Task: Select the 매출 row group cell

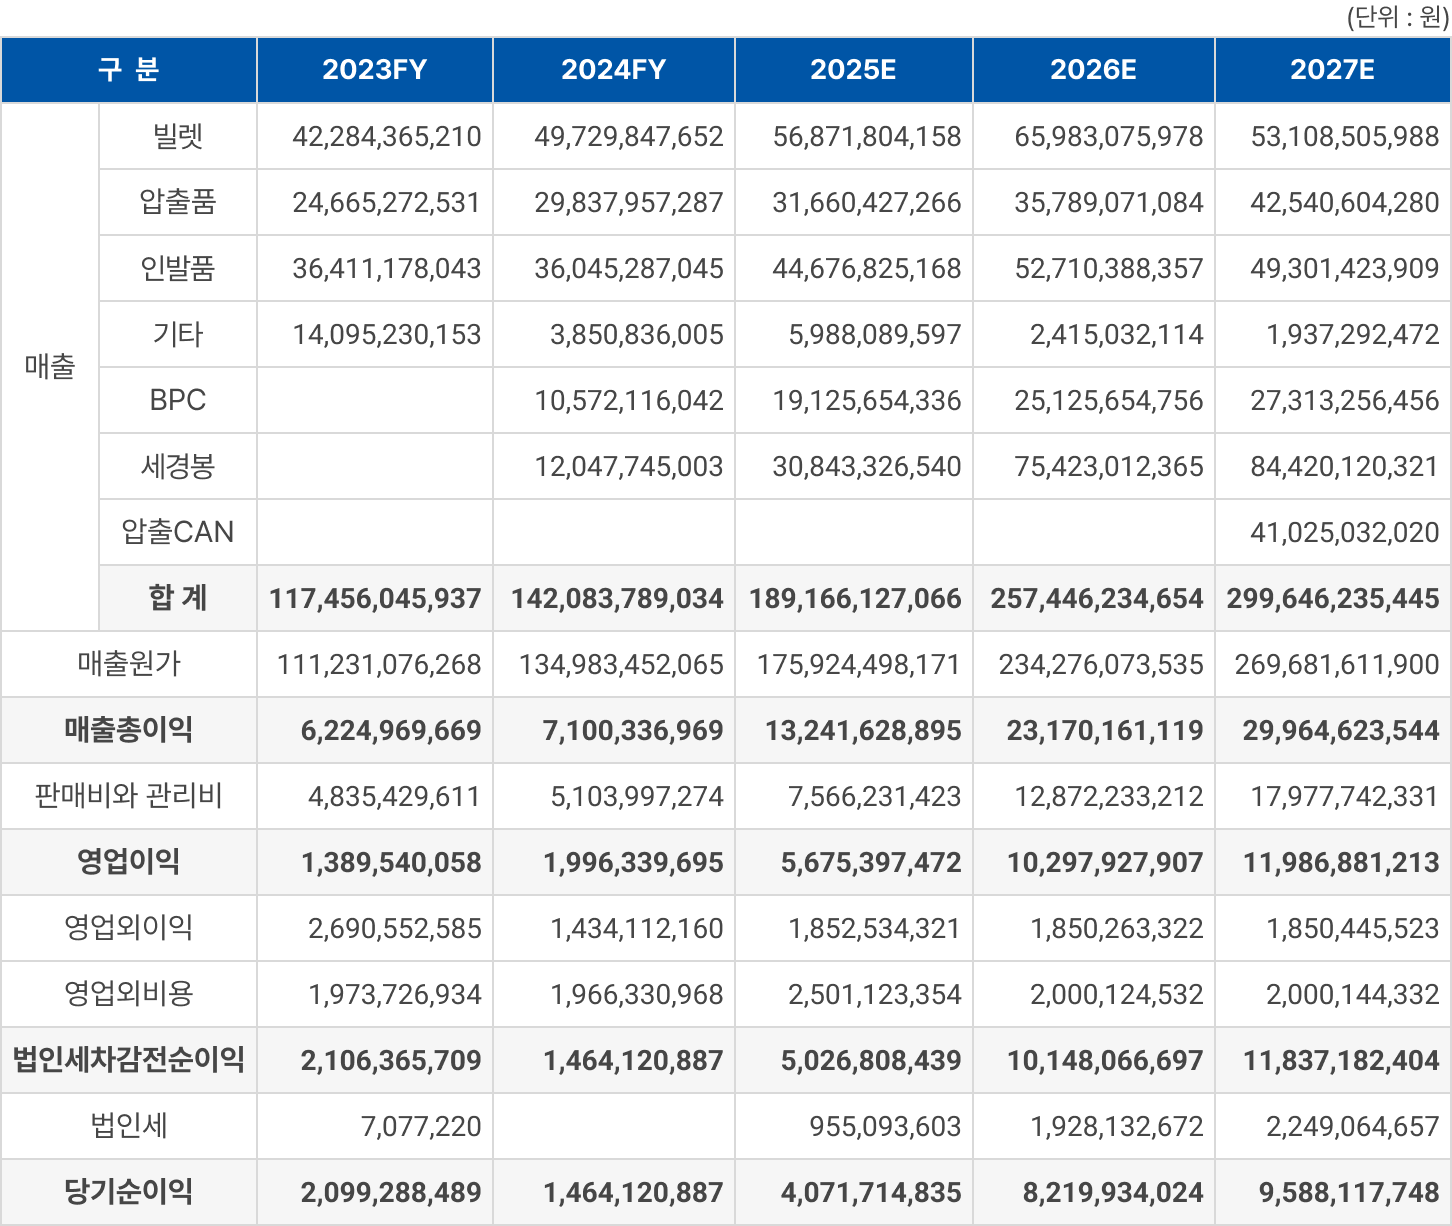Action: click(50, 367)
